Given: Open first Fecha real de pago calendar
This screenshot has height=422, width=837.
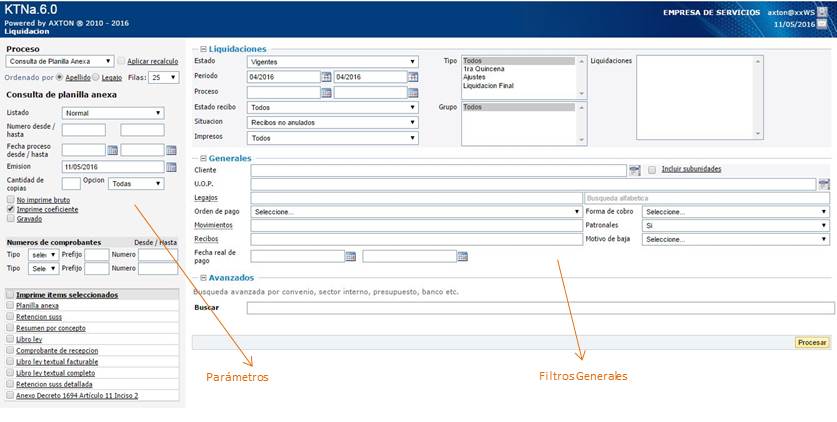Looking at the screenshot, I should pyautogui.click(x=350, y=256).
